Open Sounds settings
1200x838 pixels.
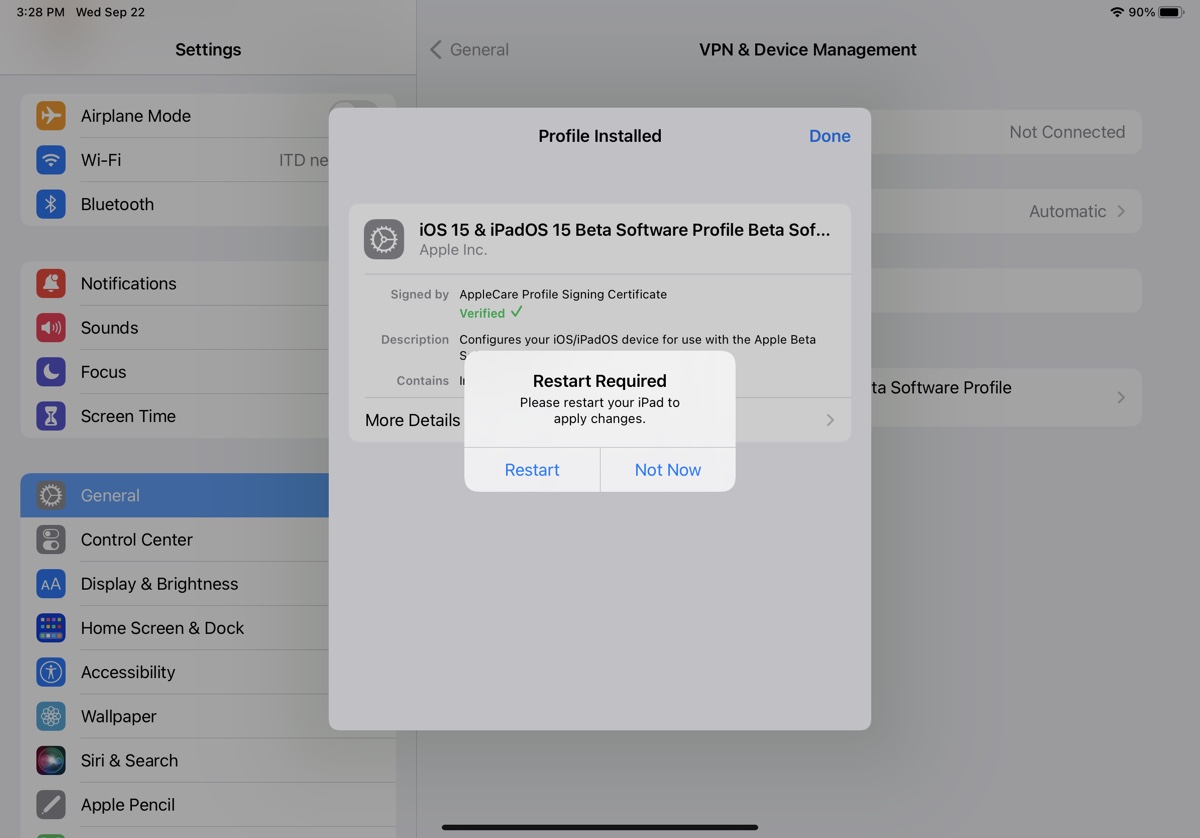tap(208, 327)
